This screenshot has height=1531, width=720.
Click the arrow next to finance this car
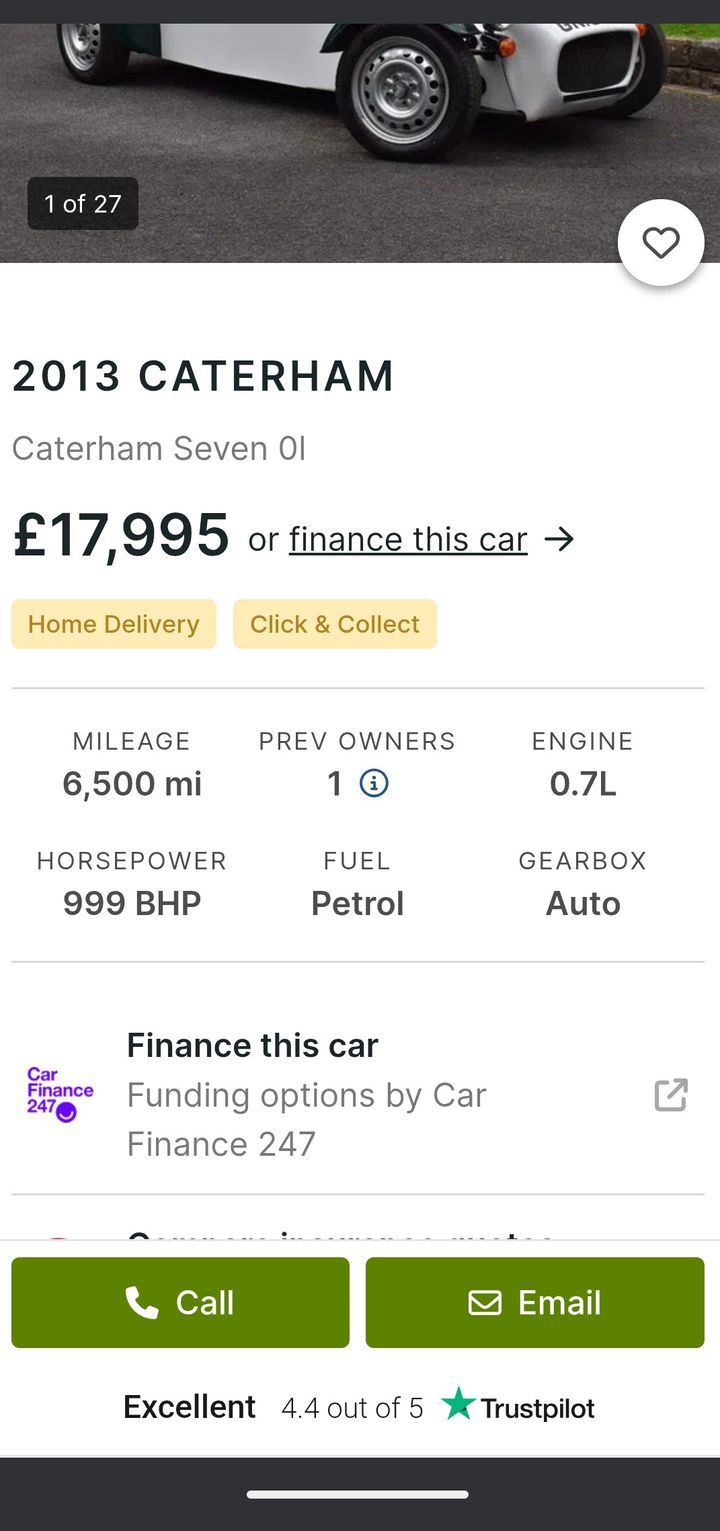[x=560, y=540]
